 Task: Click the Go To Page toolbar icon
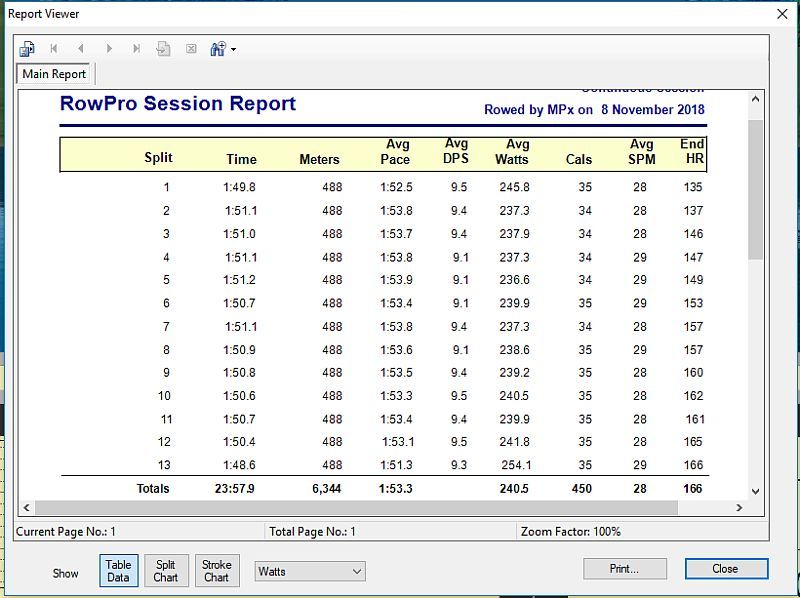(163, 49)
